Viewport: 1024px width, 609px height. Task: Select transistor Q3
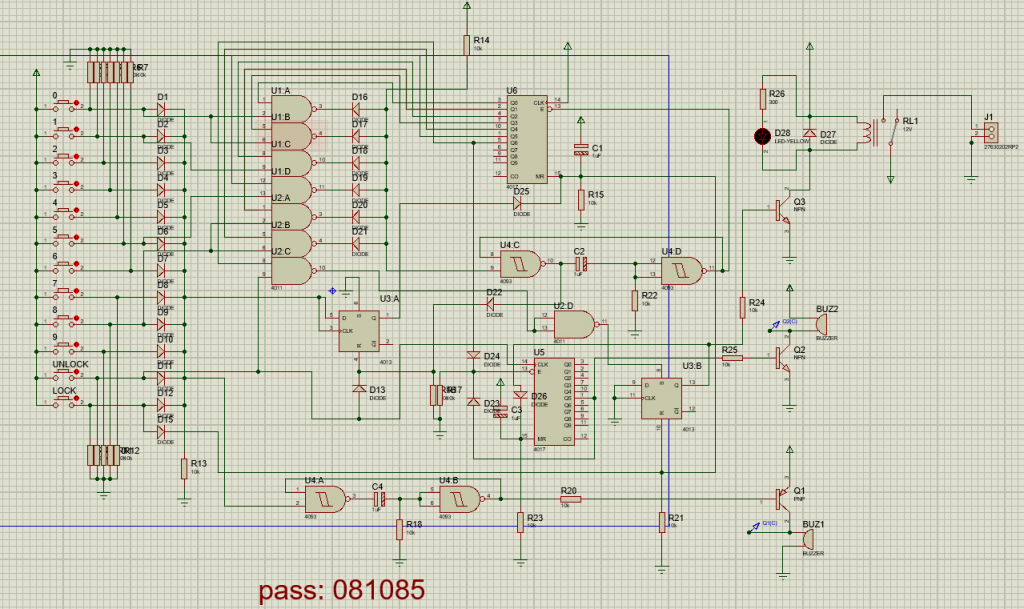(x=783, y=210)
